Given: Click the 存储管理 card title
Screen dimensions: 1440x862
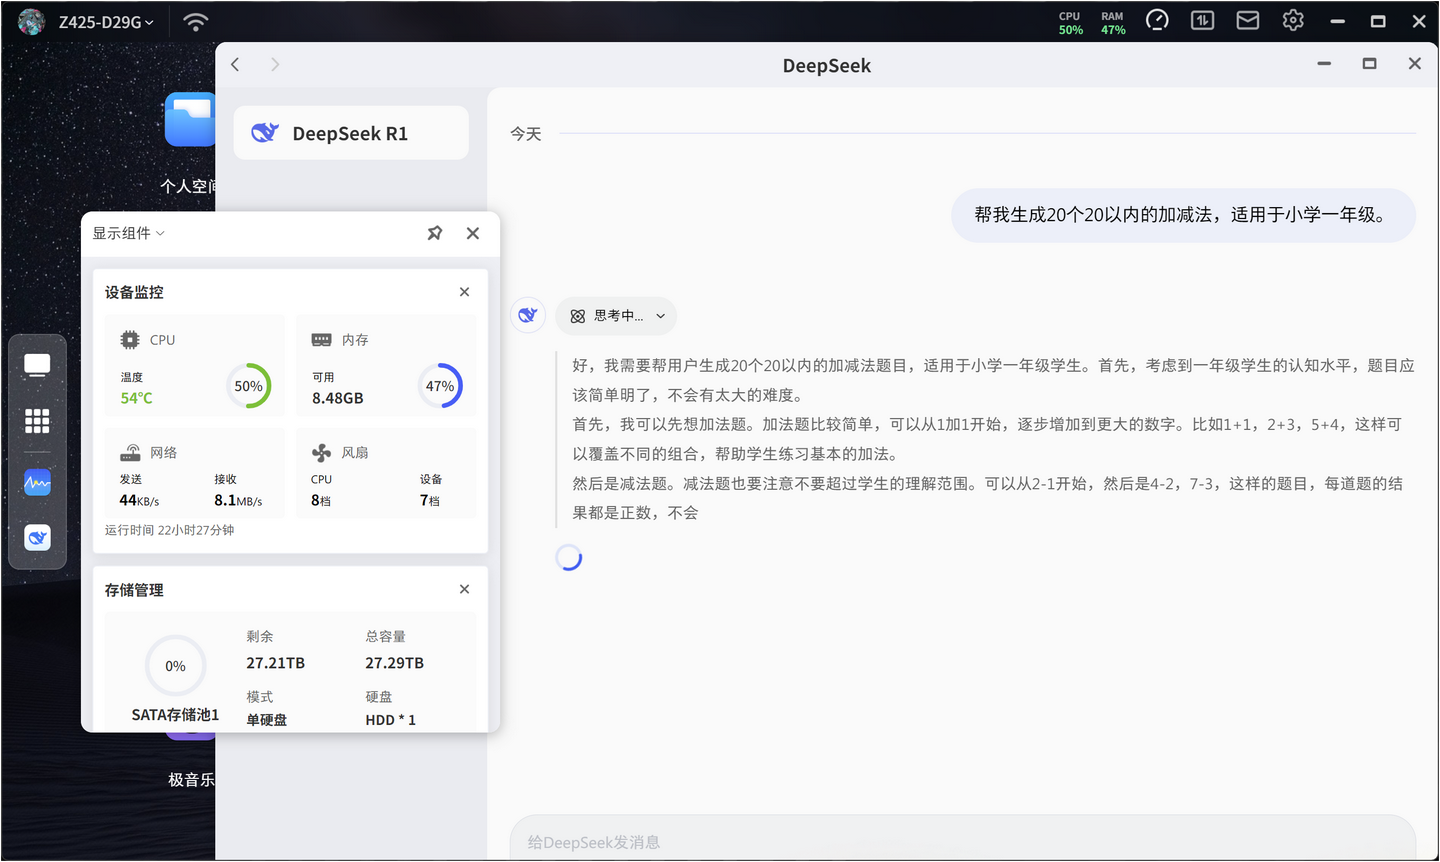Looking at the screenshot, I should [x=134, y=590].
